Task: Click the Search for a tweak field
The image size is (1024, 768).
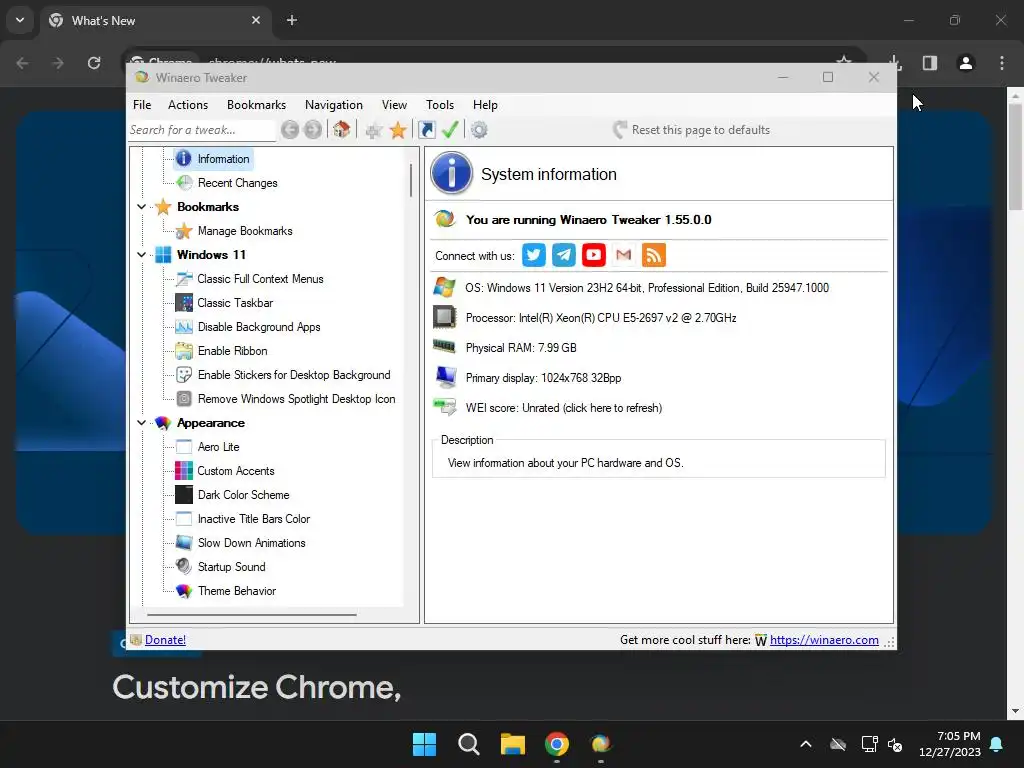Action: click(202, 130)
